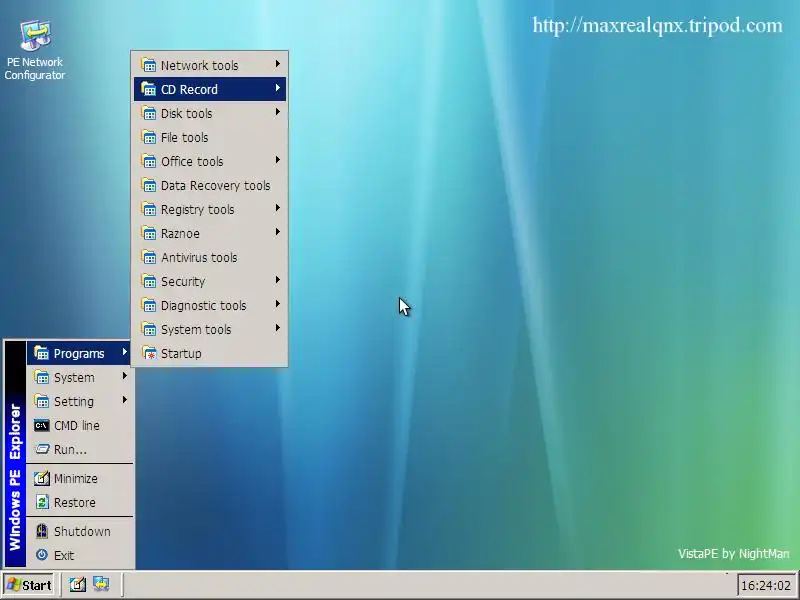The width and height of the screenshot is (800, 600).
Task: Select the Disk tools menu label
Action: coord(186,113)
